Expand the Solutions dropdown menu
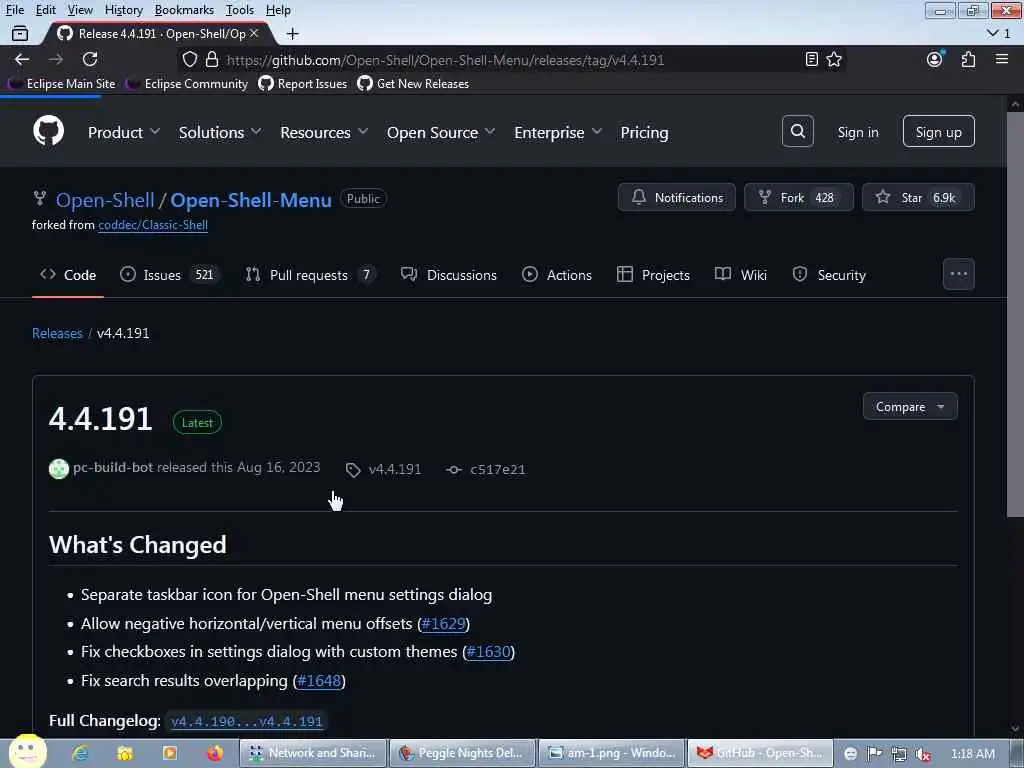The height and width of the screenshot is (768, 1024). [220, 132]
